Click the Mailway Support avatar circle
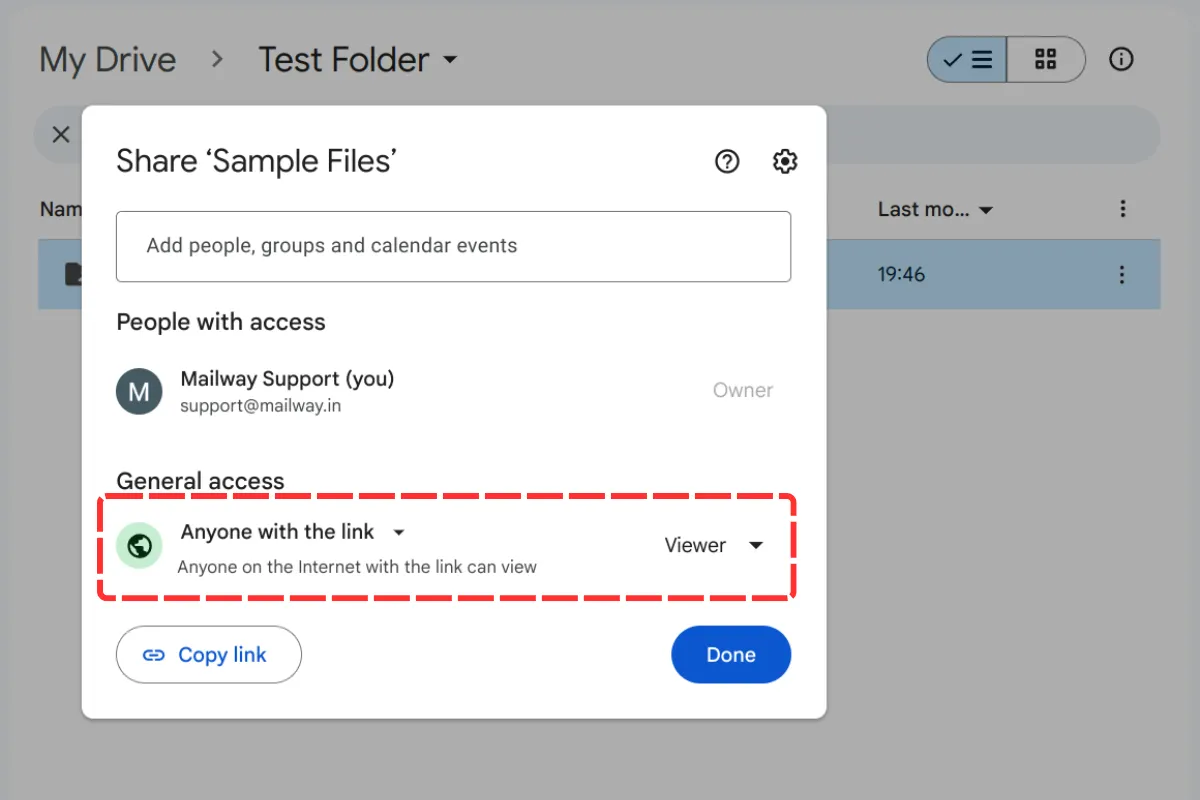Screen dimensions: 1200x800 point(139,391)
